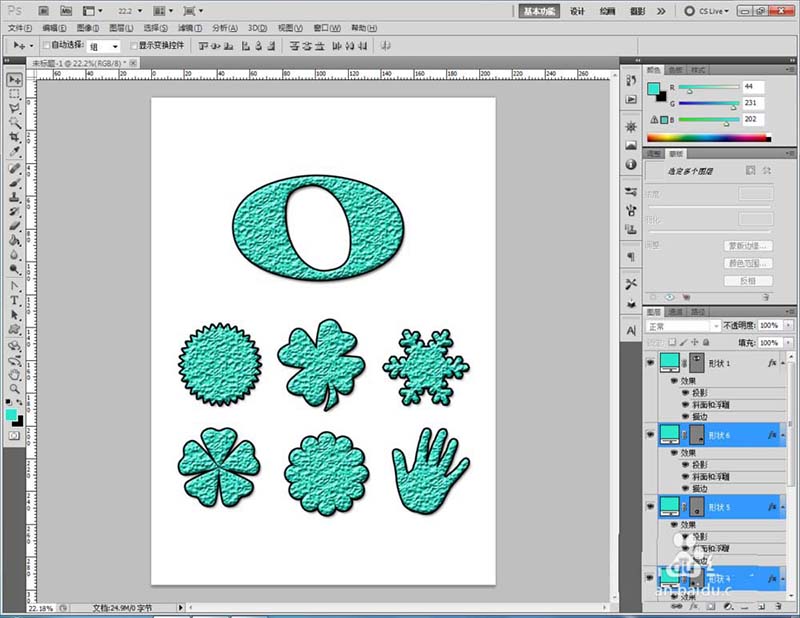Click the color spectrum ramp bar
Screen dimensions: 800x618
click(708, 137)
